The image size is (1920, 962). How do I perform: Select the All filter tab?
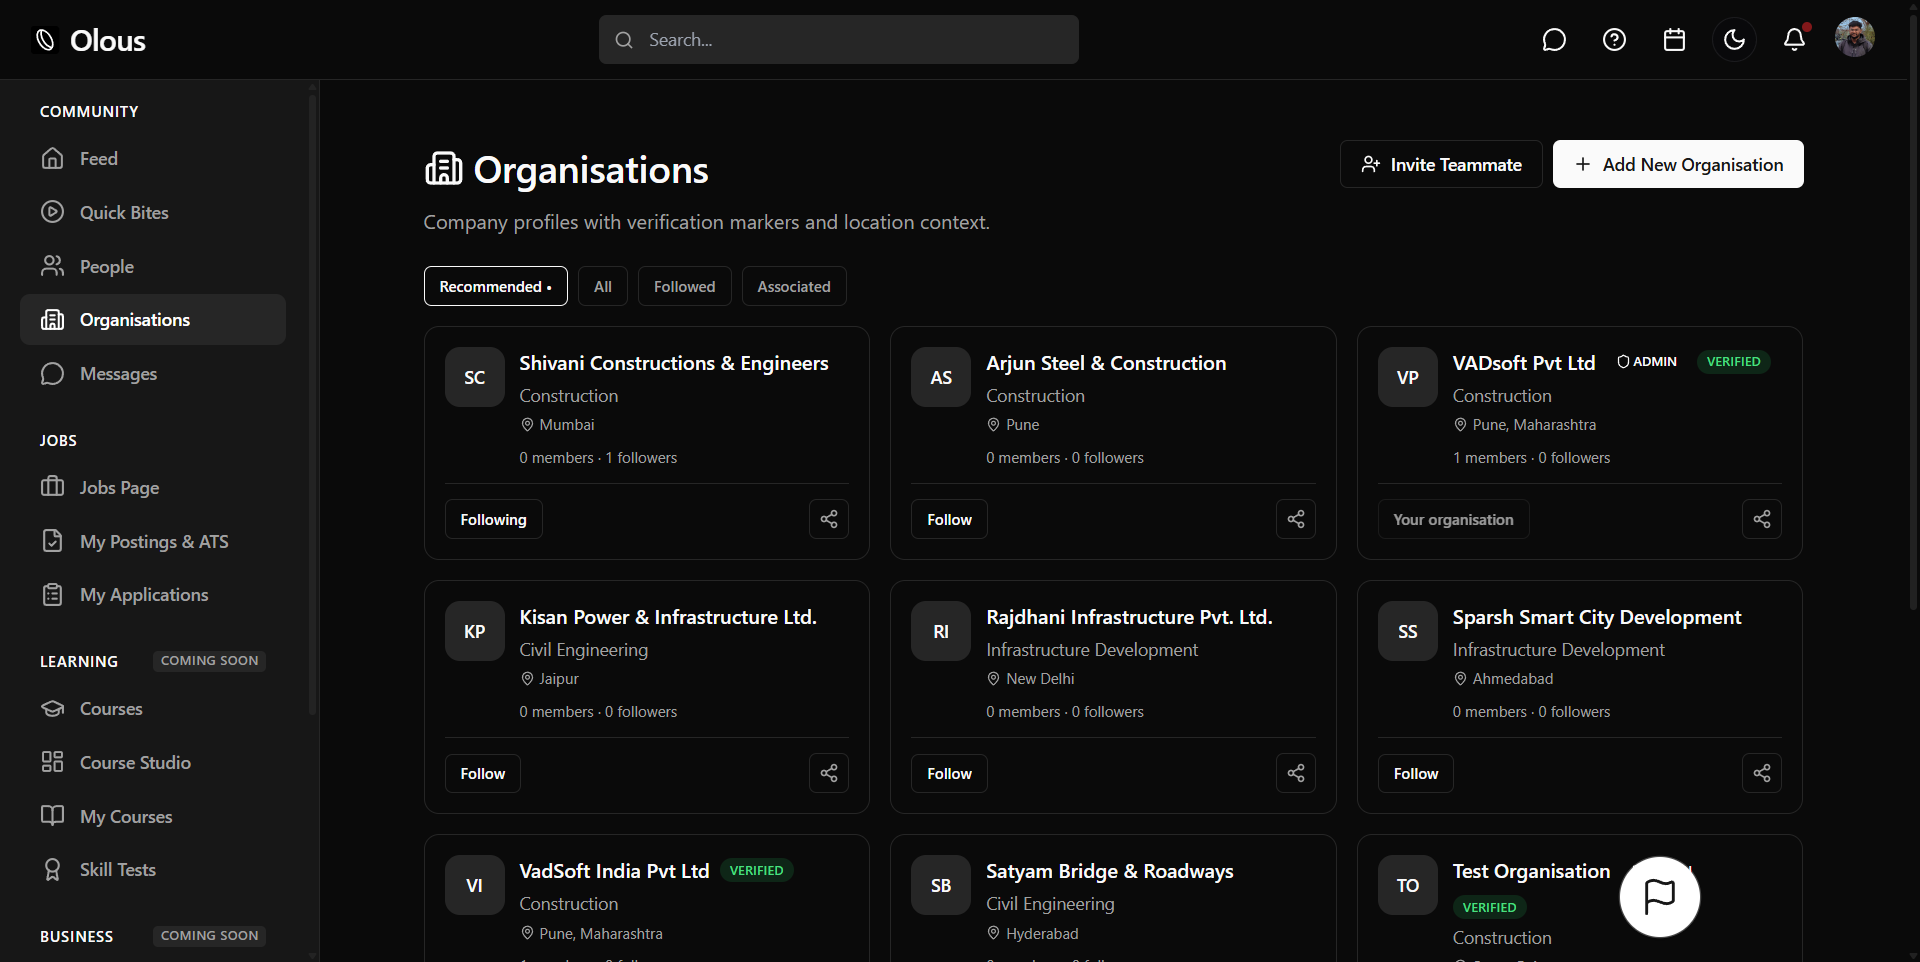pos(603,286)
